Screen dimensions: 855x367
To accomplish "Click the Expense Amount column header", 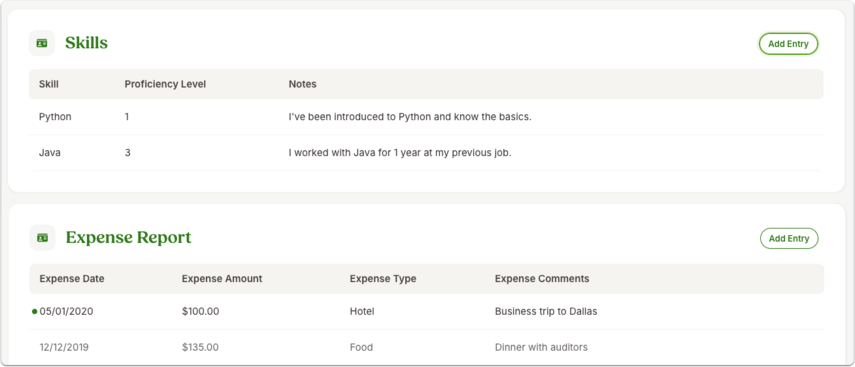I will (x=222, y=279).
